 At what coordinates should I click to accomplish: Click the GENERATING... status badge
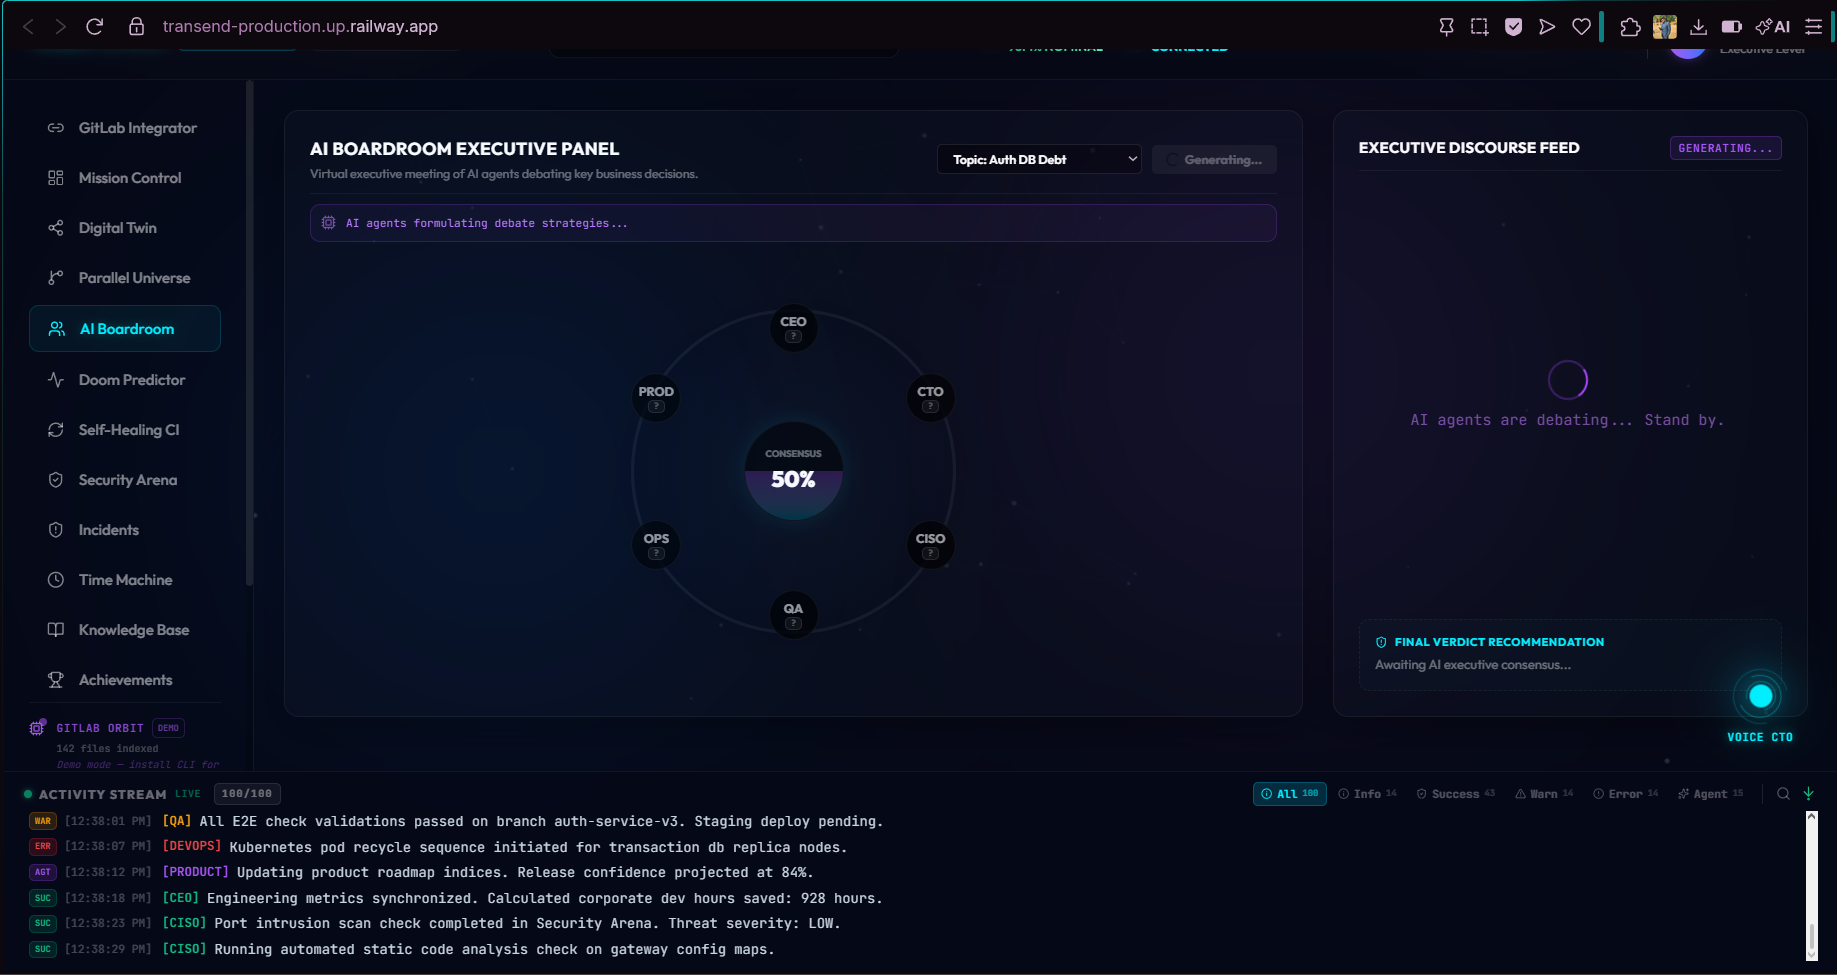pos(1725,148)
